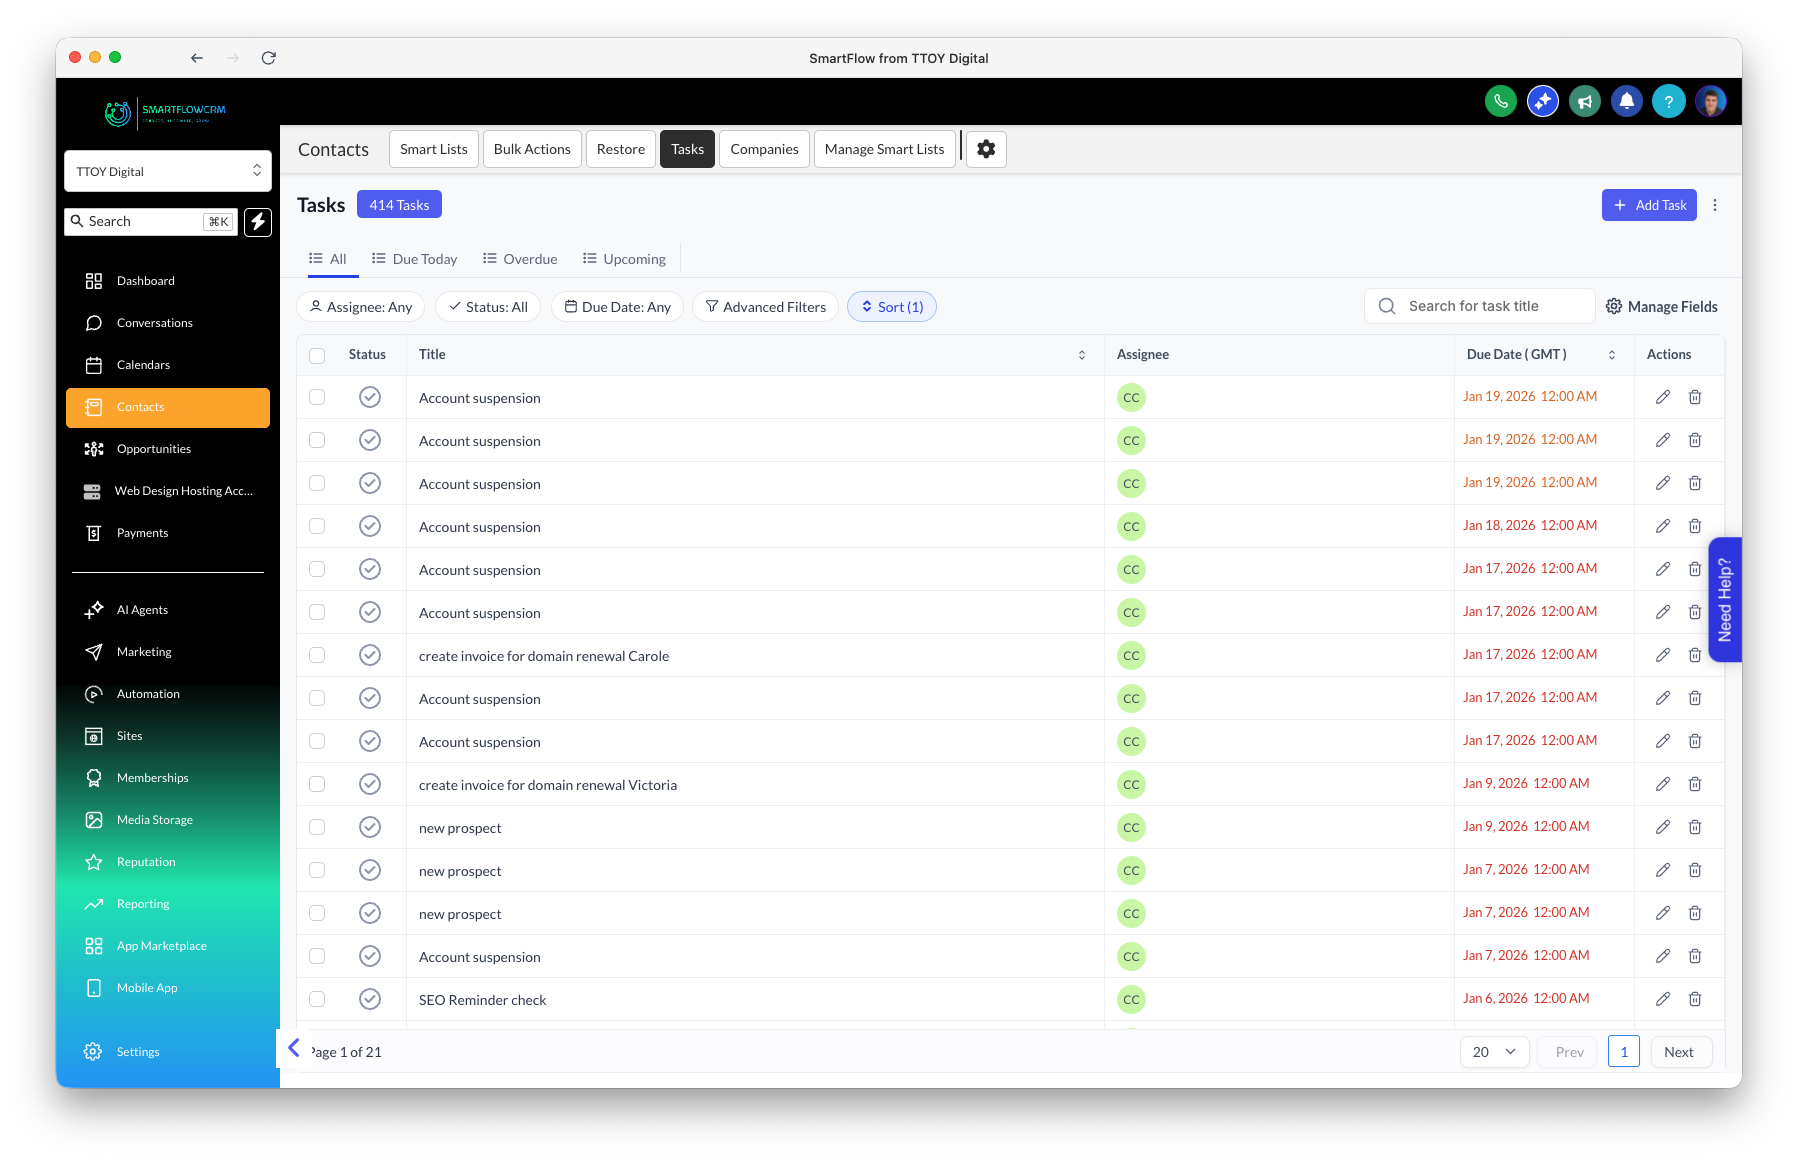Open the phone dialer icon in the header
The height and width of the screenshot is (1162, 1798).
pyautogui.click(x=1500, y=101)
